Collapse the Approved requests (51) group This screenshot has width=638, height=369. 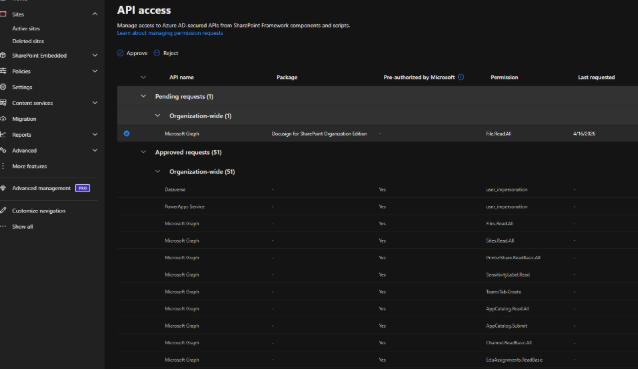[x=143, y=152]
